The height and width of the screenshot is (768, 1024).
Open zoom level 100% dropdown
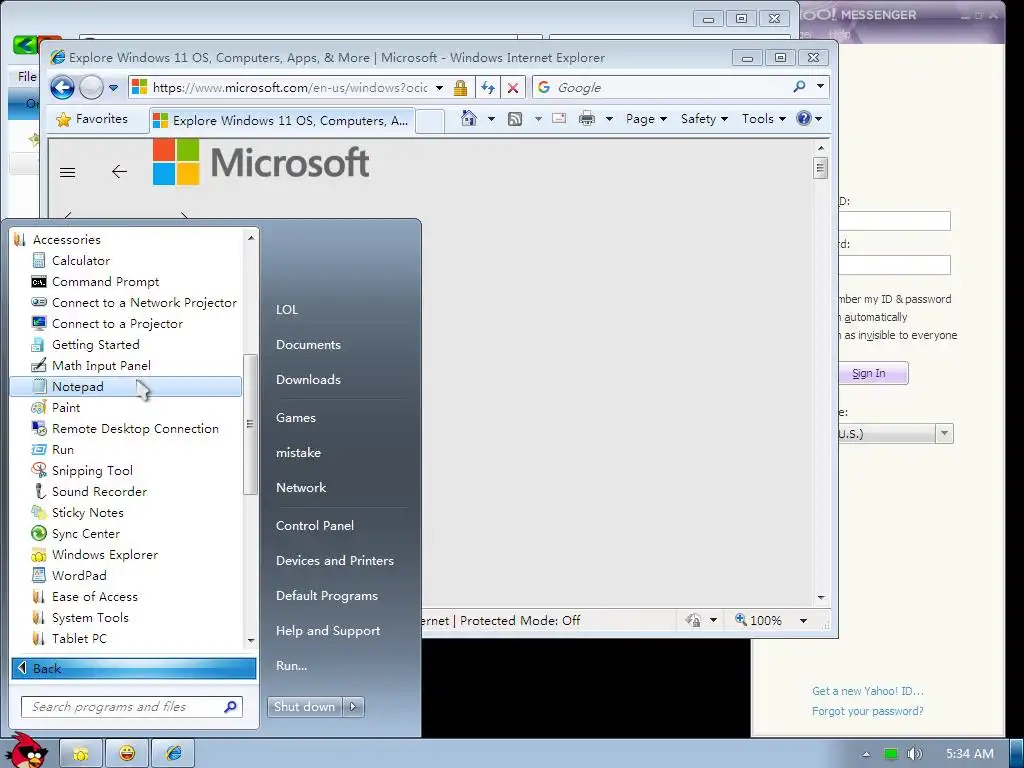[x=803, y=620]
